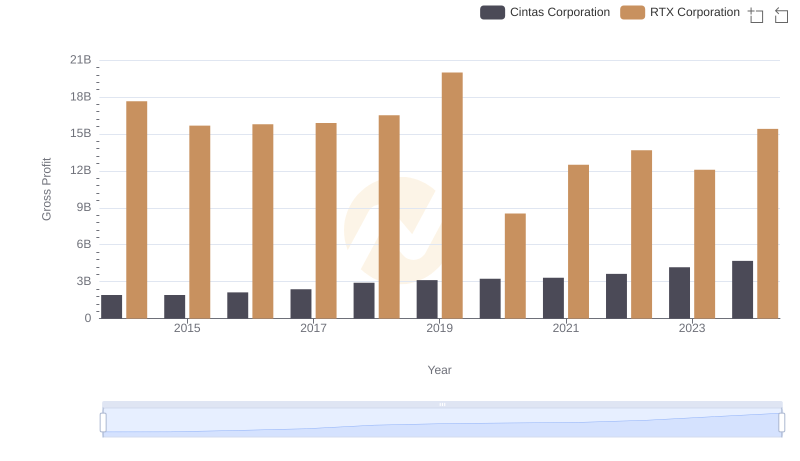Toggle the RTX Corporation legend series
Screen dimensions: 800x461
(x=680, y=12)
